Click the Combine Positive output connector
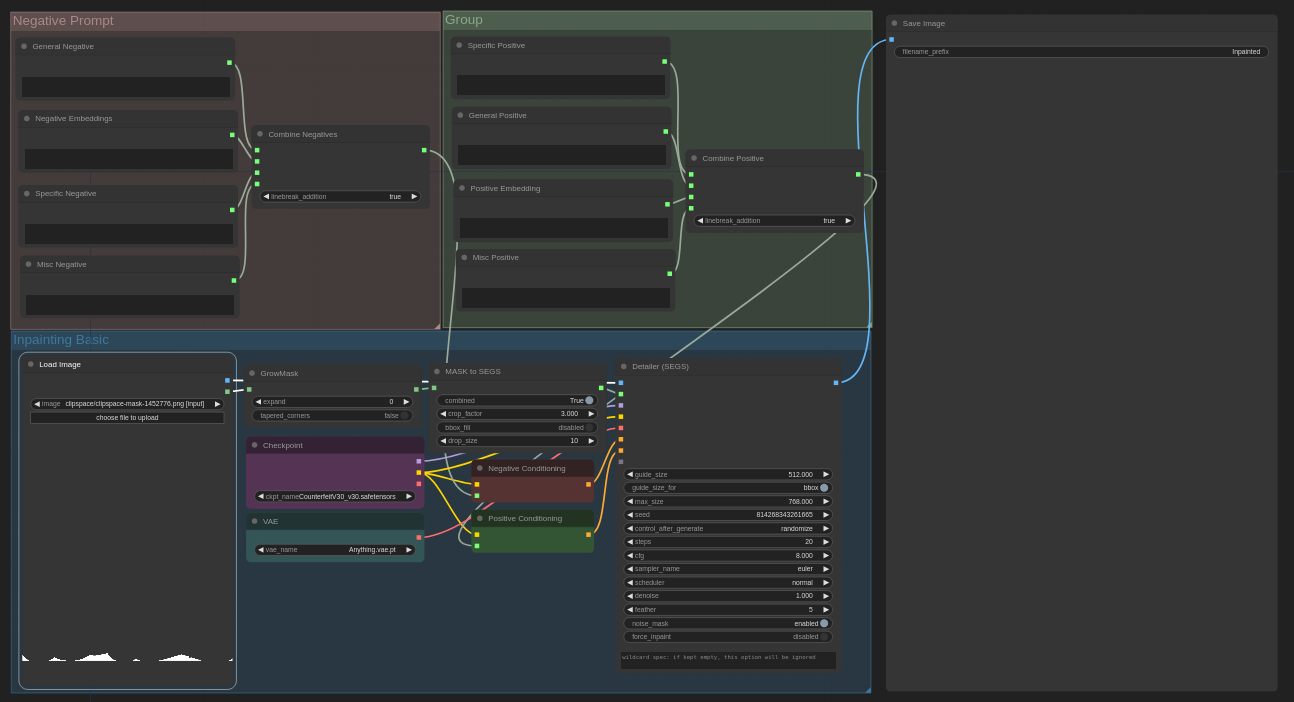This screenshot has height=702, width=1294. tap(858, 174)
